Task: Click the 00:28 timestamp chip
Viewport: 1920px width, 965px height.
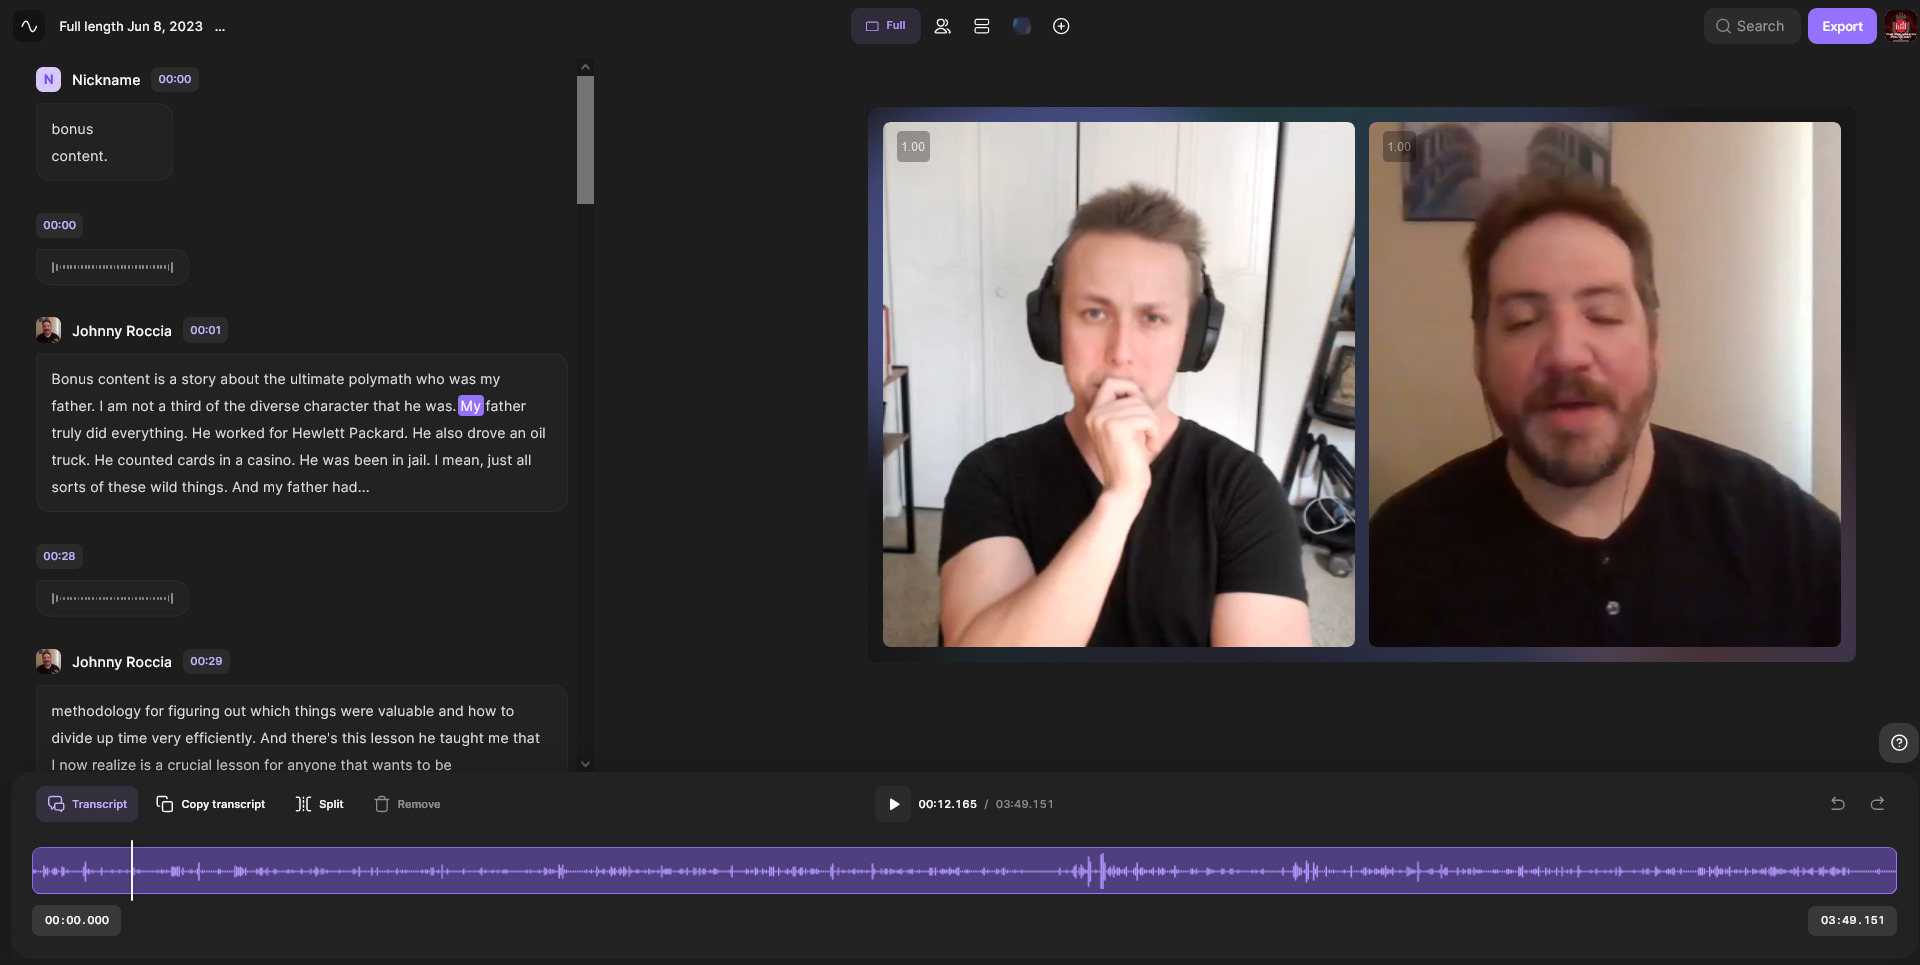Action: (x=59, y=556)
